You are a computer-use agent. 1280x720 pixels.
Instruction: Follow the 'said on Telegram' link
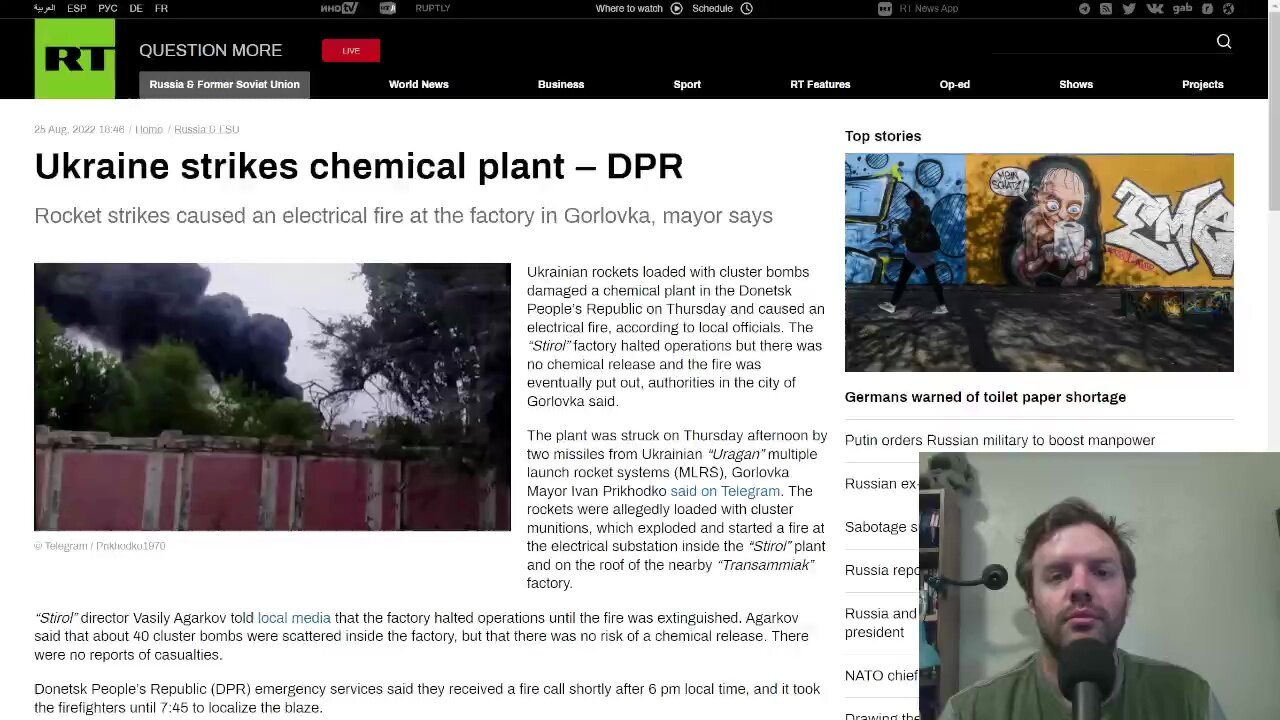pyautogui.click(x=725, y=491)
